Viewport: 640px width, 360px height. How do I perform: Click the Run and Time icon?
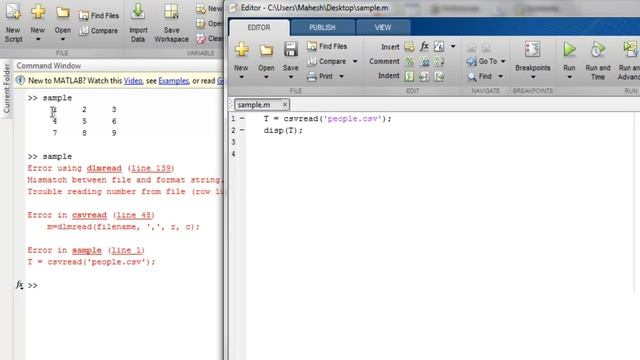click(x=598, y=49)
